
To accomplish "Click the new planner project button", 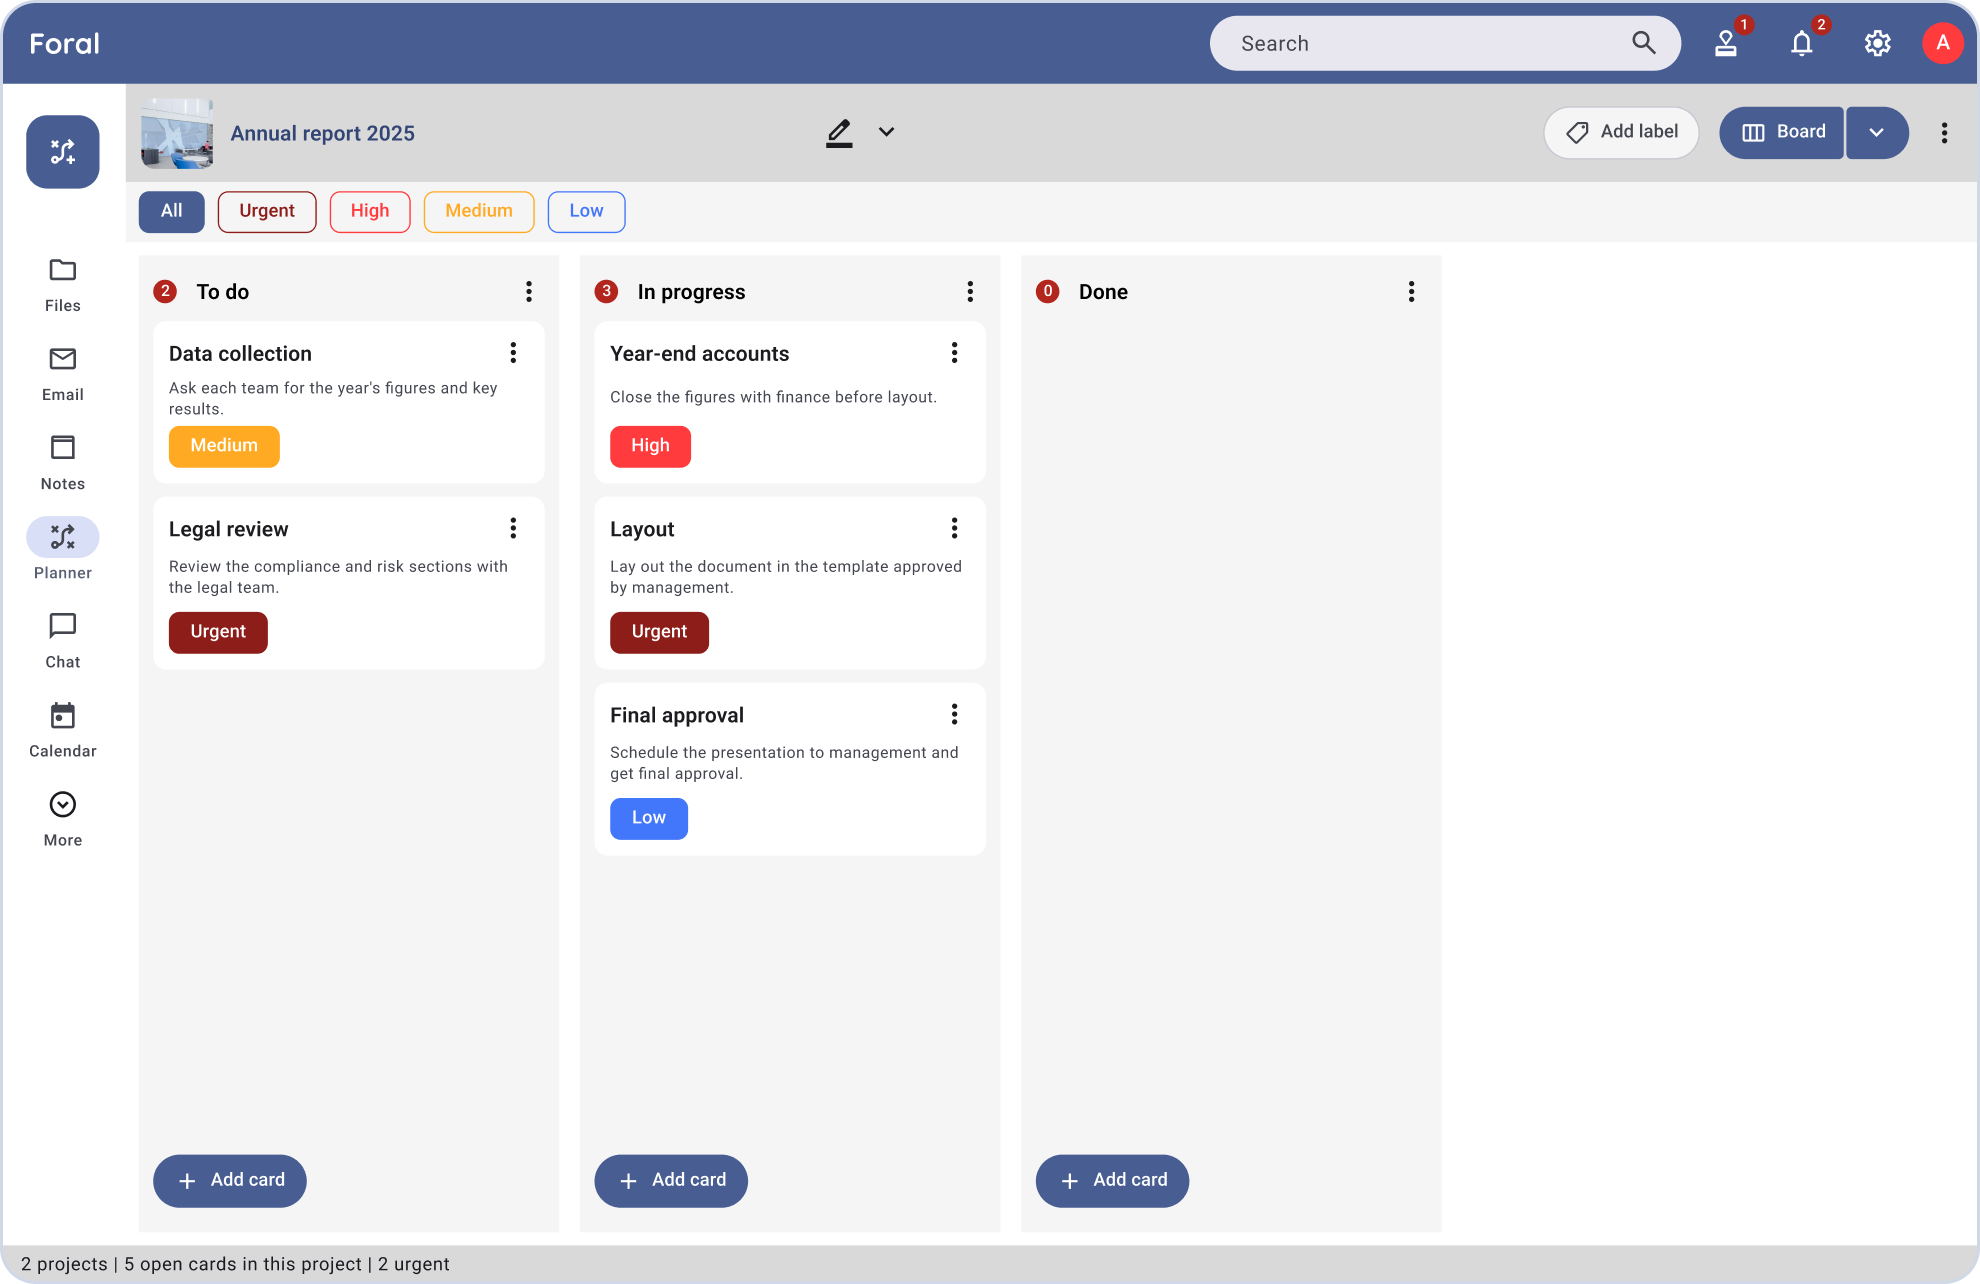I will (x=63, y=152).
